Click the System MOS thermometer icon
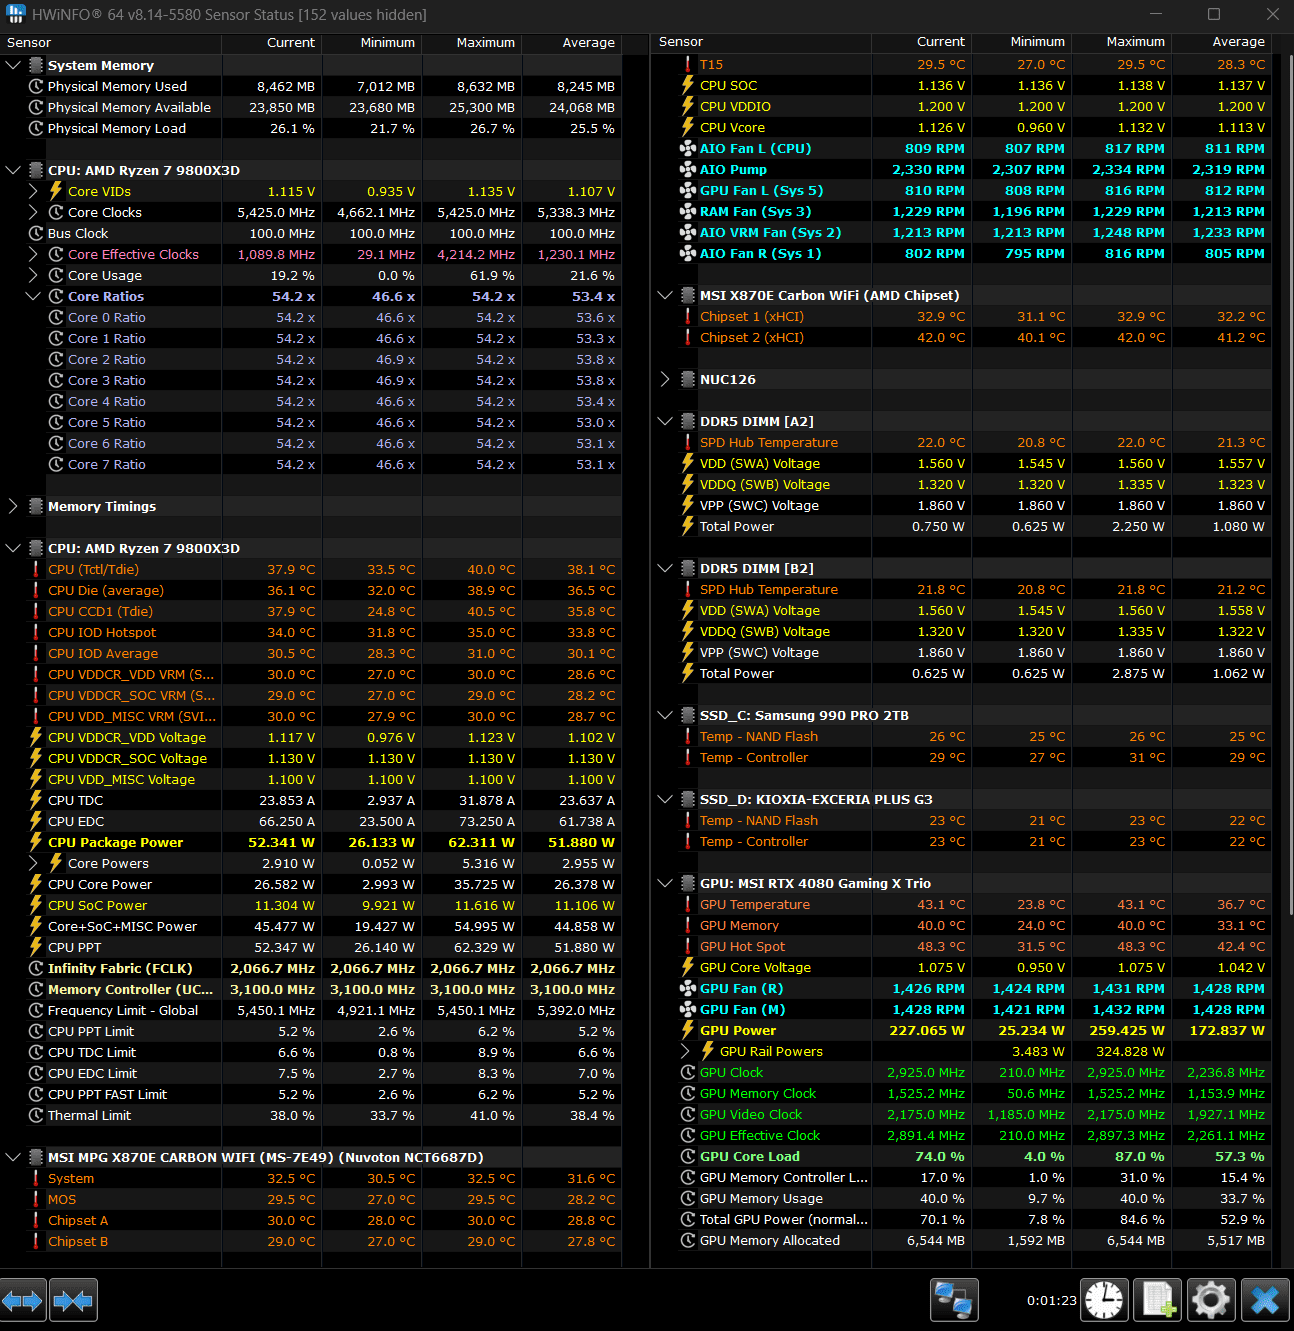 coord(36,1199)
